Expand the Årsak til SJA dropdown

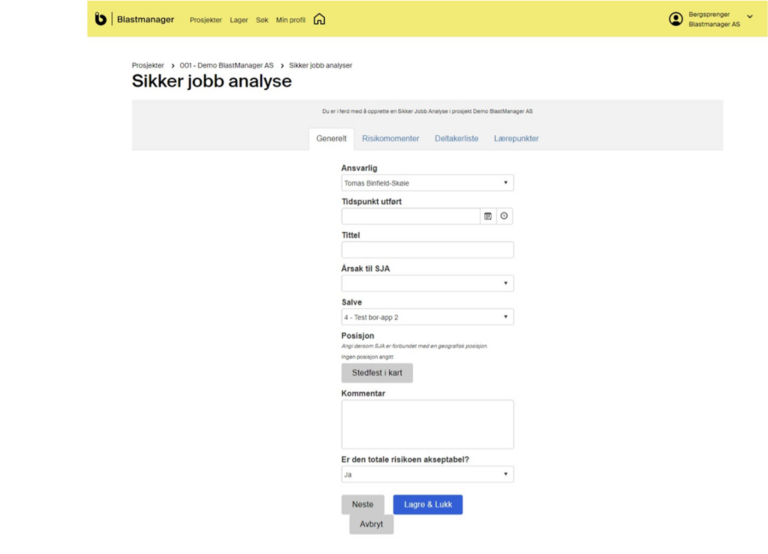[427, 284]
